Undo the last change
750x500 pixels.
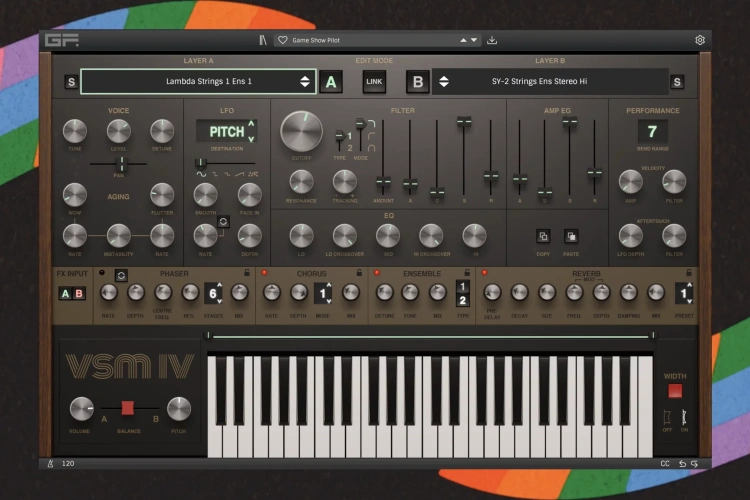(683, 463)
